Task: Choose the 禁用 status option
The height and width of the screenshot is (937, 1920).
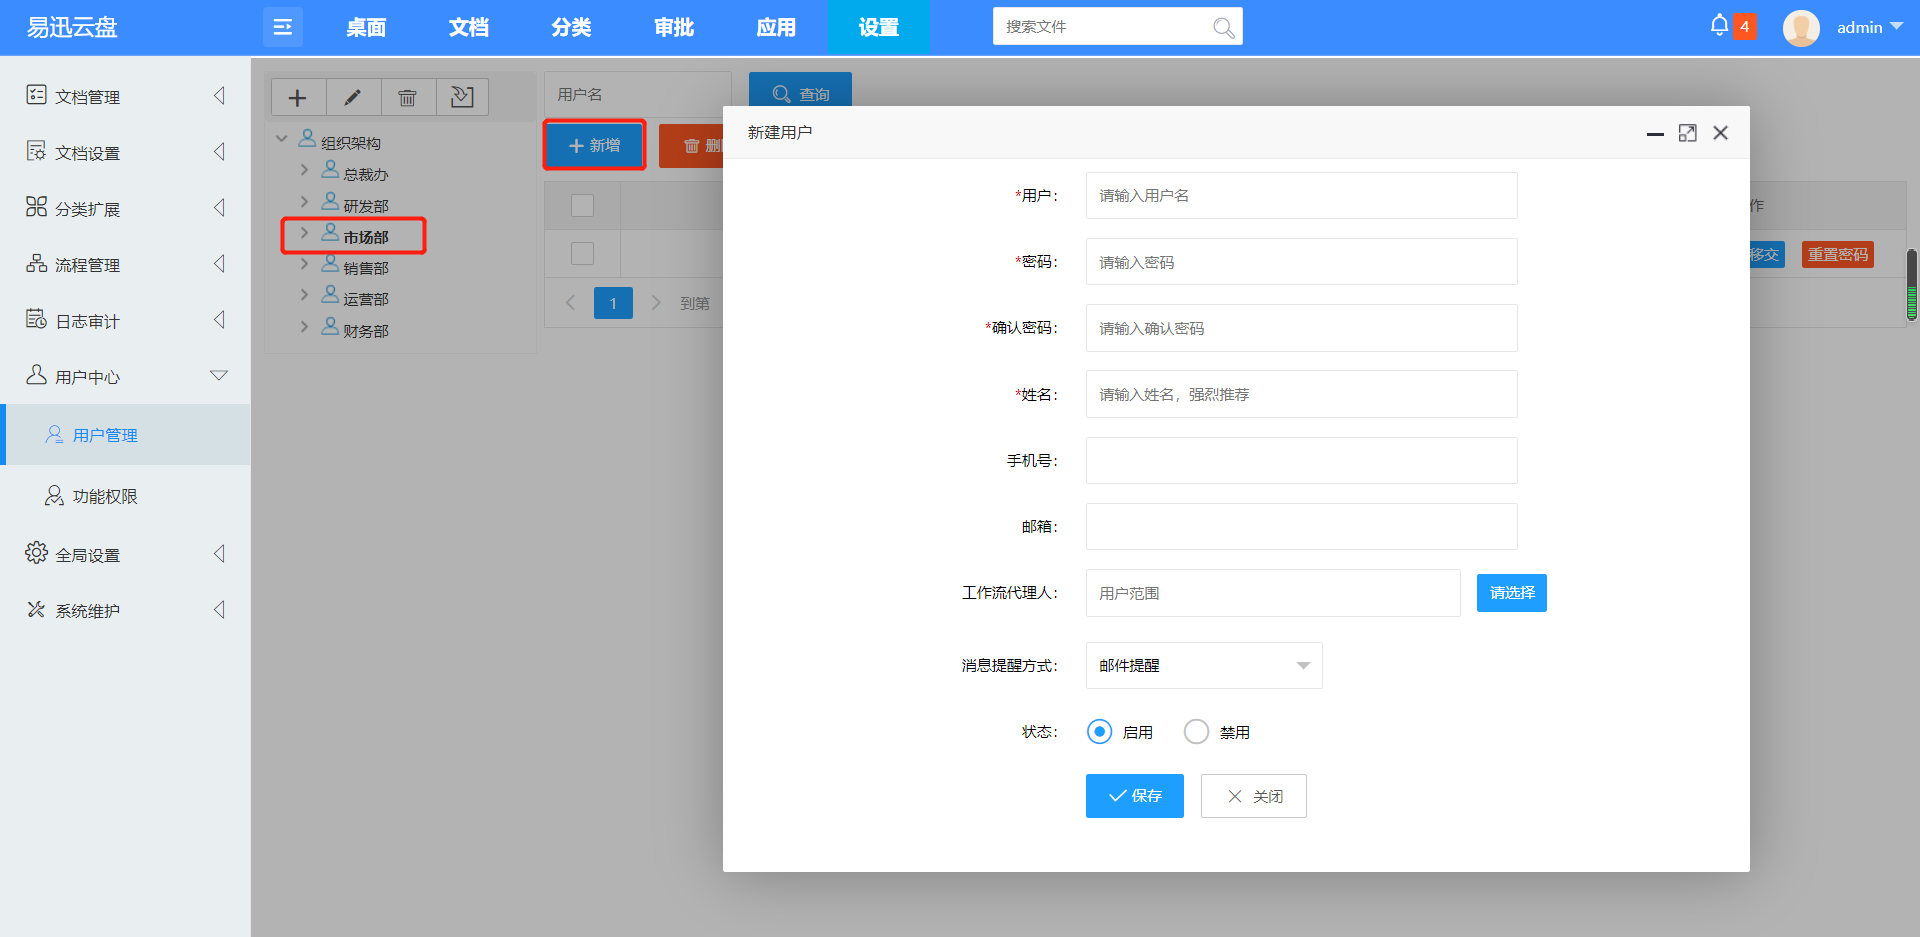Action: (x=1196, y=731)
